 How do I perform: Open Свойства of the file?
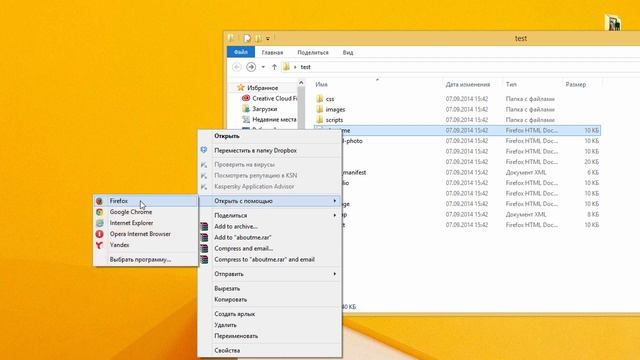[270, 350]
